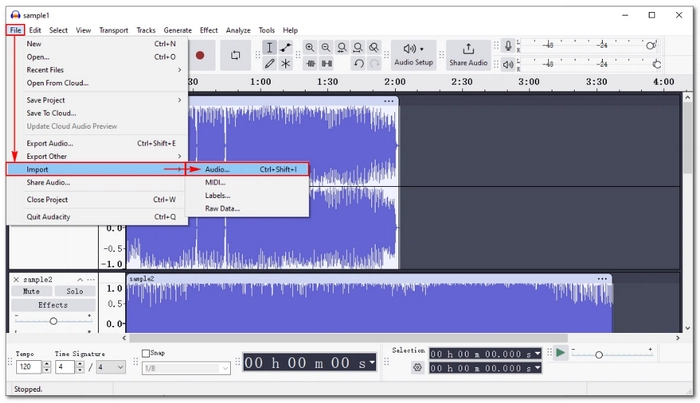This screenshot has width=700, height=403.
Task: Adjust the sample2 gain slider knob
Action: [53, 321]
